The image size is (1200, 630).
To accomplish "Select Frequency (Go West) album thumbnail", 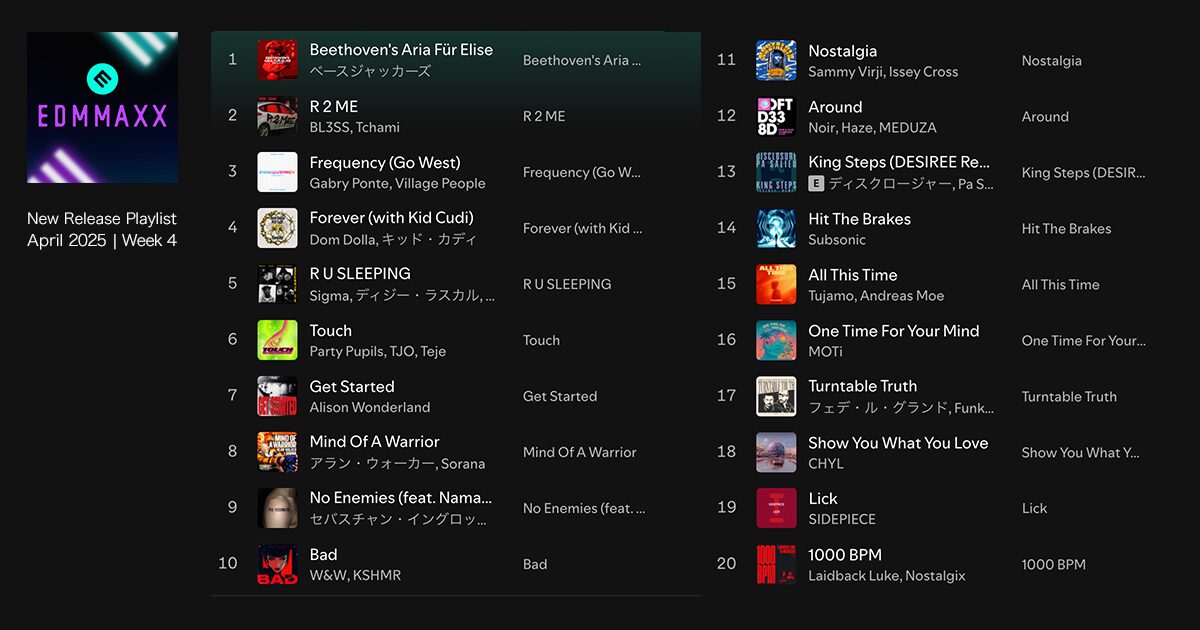I will click(277, 172).
